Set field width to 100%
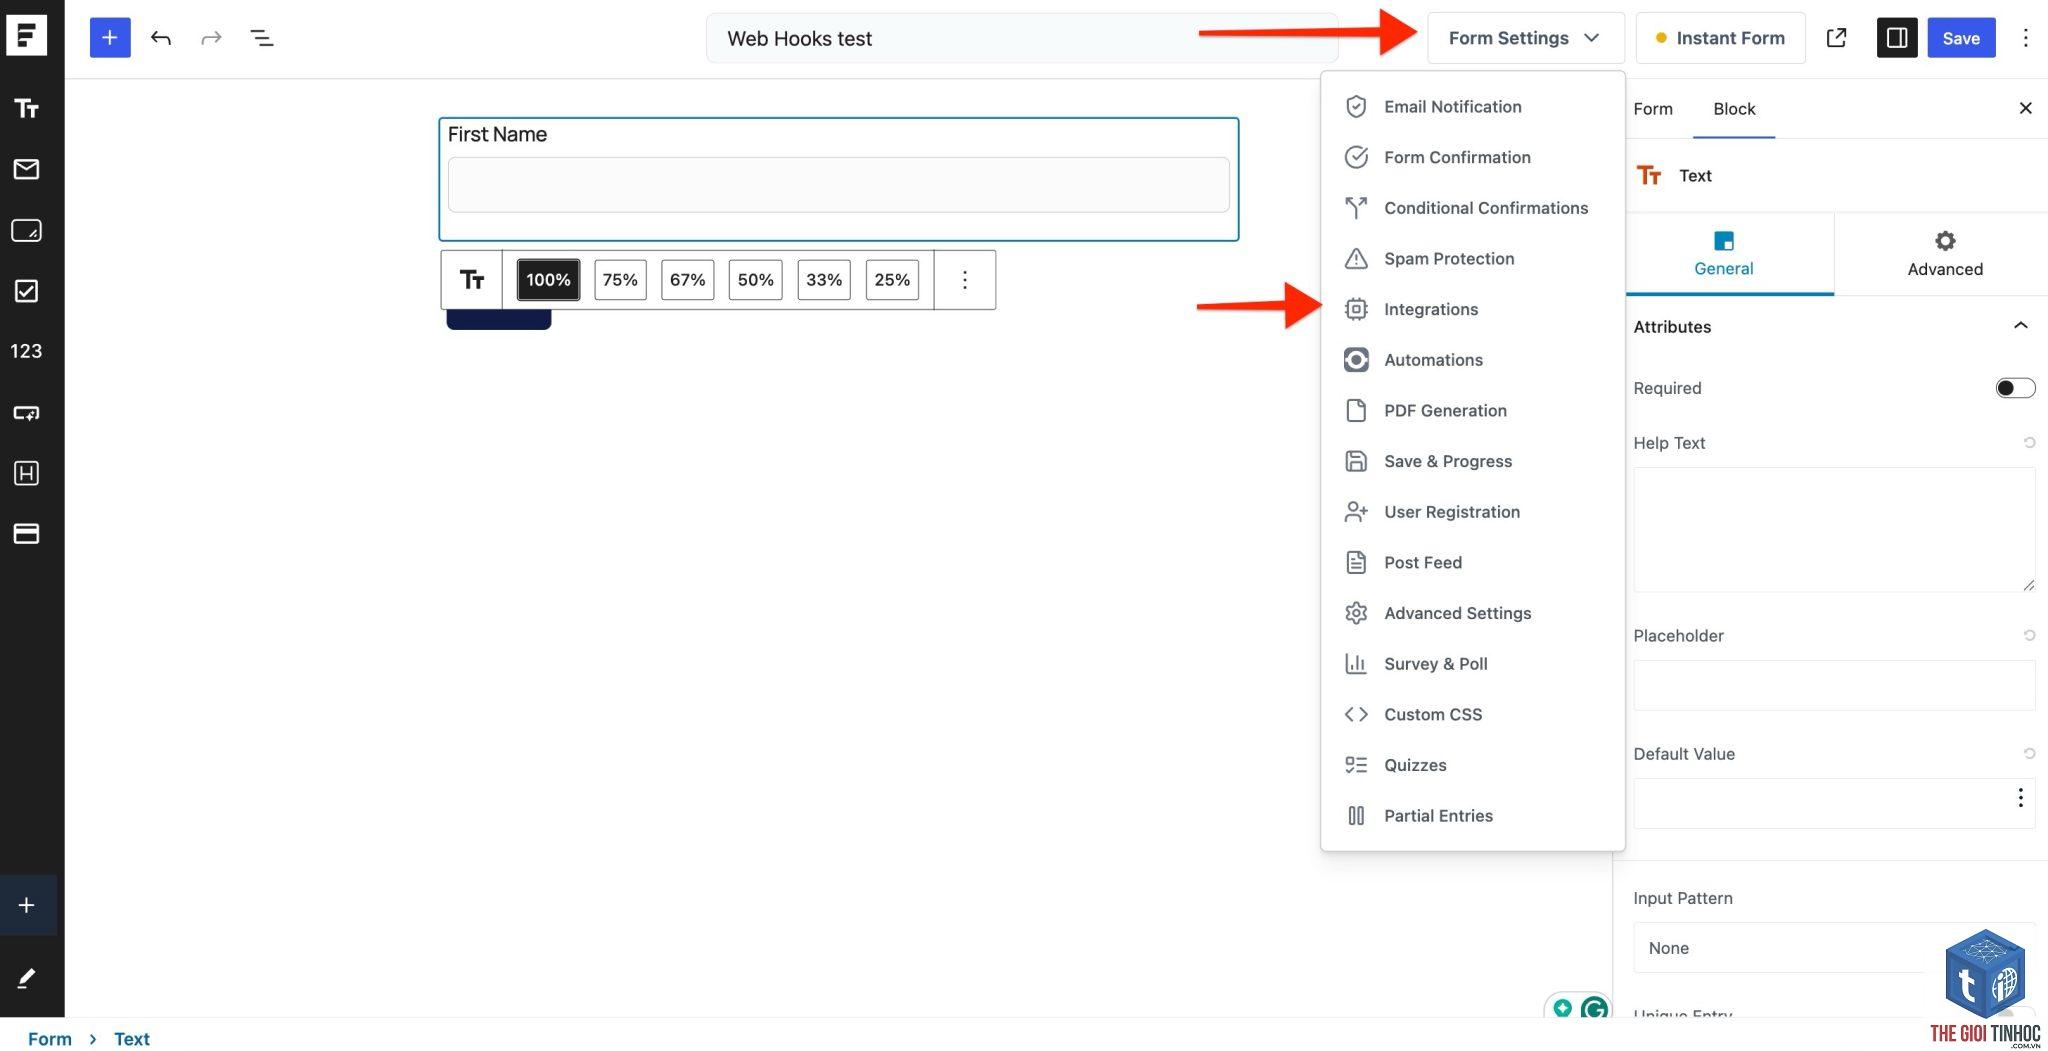Viewport: 2048px width, 1051px height. (x=548, y=280)
